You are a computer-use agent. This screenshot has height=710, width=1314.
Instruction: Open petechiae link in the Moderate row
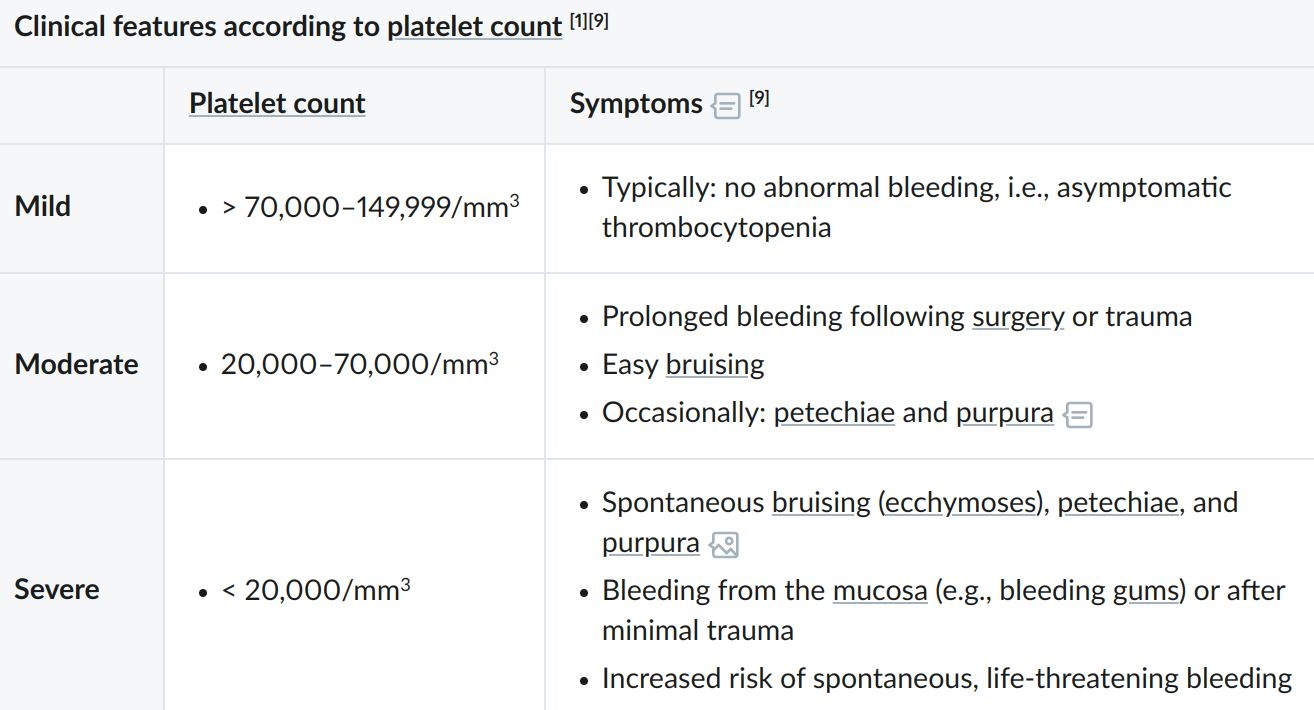click(x=834, y=413)
